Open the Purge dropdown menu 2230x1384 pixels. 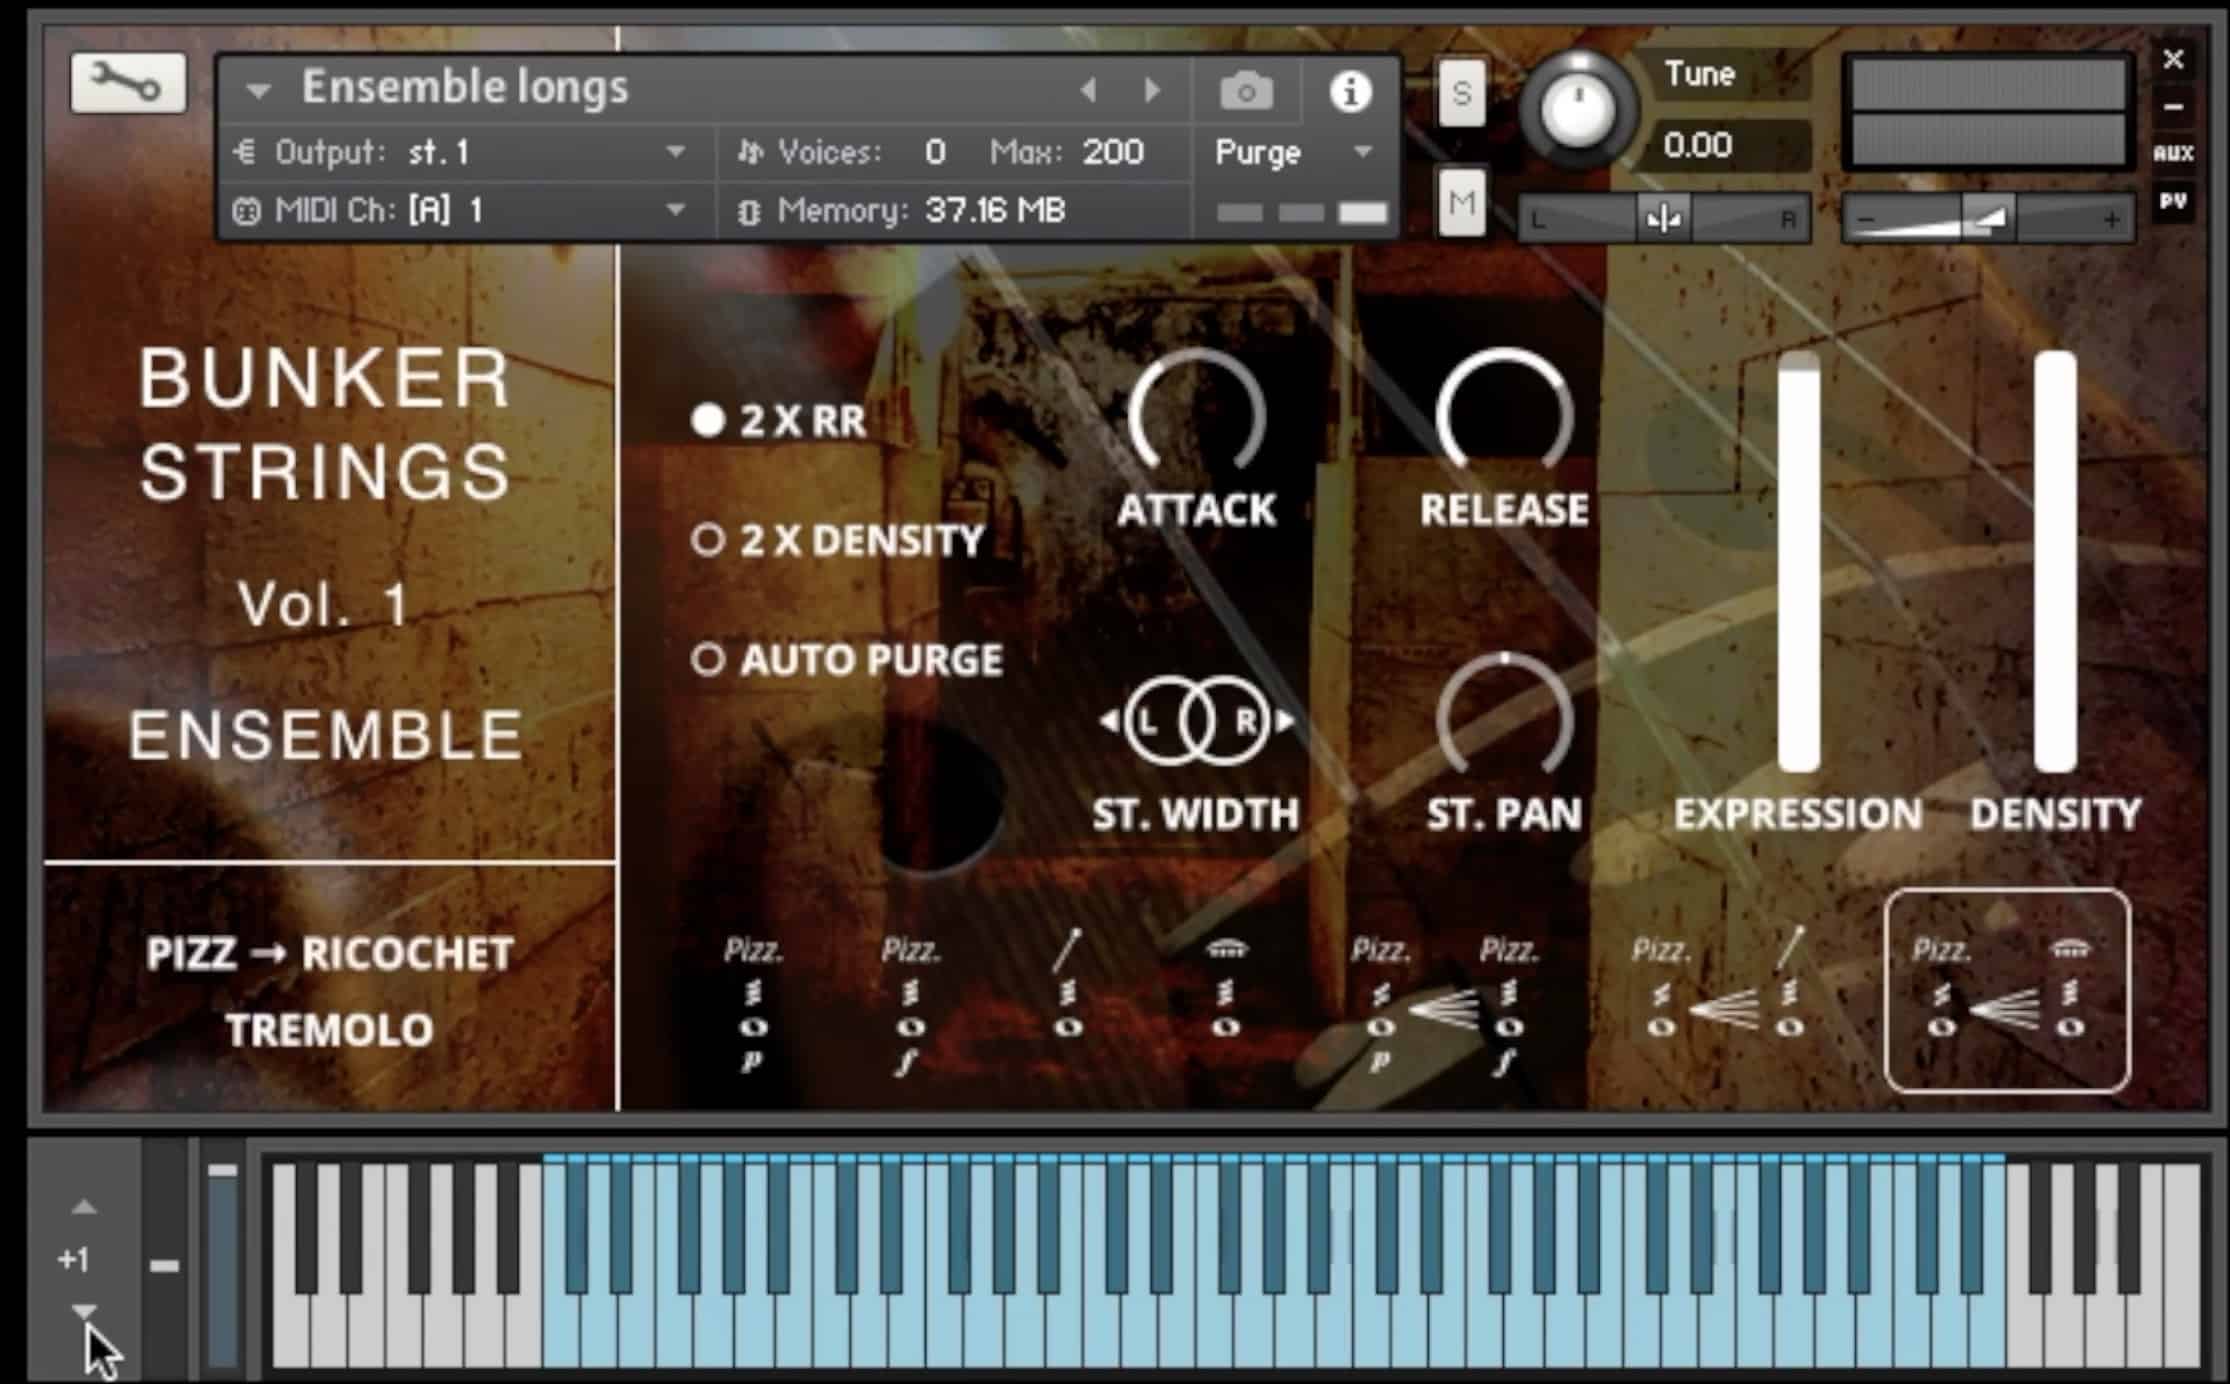pos(1292,152)
